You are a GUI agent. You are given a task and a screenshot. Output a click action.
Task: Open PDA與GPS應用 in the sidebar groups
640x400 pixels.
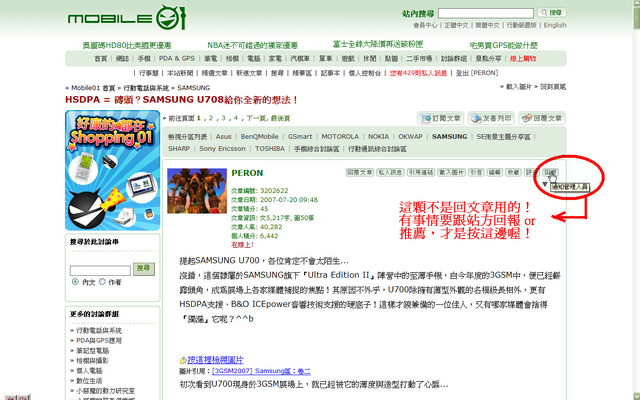99,341
